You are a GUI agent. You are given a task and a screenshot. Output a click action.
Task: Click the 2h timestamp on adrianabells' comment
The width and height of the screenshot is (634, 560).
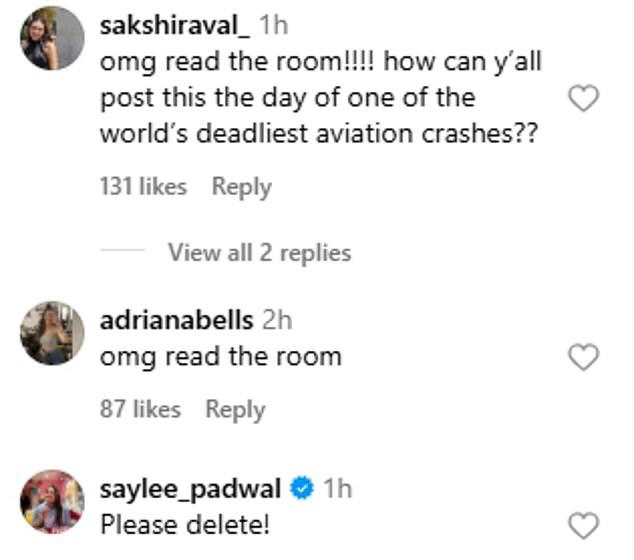click(275, 321)
